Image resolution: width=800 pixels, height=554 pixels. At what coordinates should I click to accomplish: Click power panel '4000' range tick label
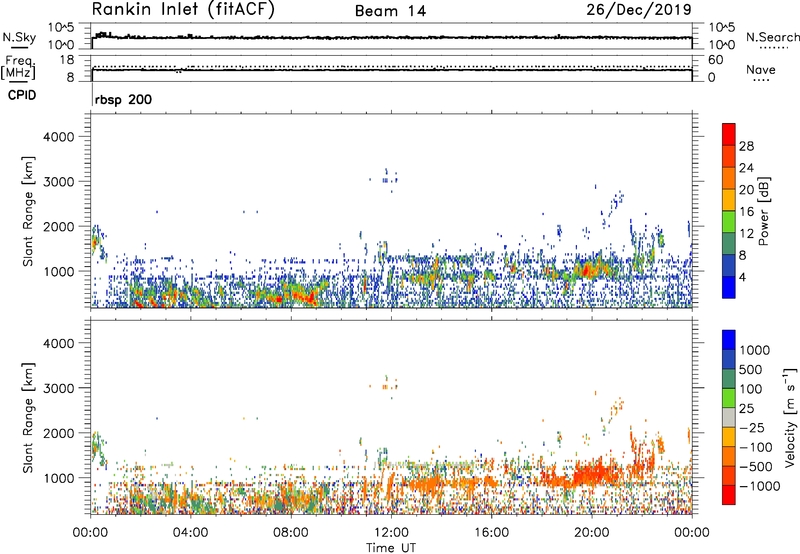(x=59, y=137)
